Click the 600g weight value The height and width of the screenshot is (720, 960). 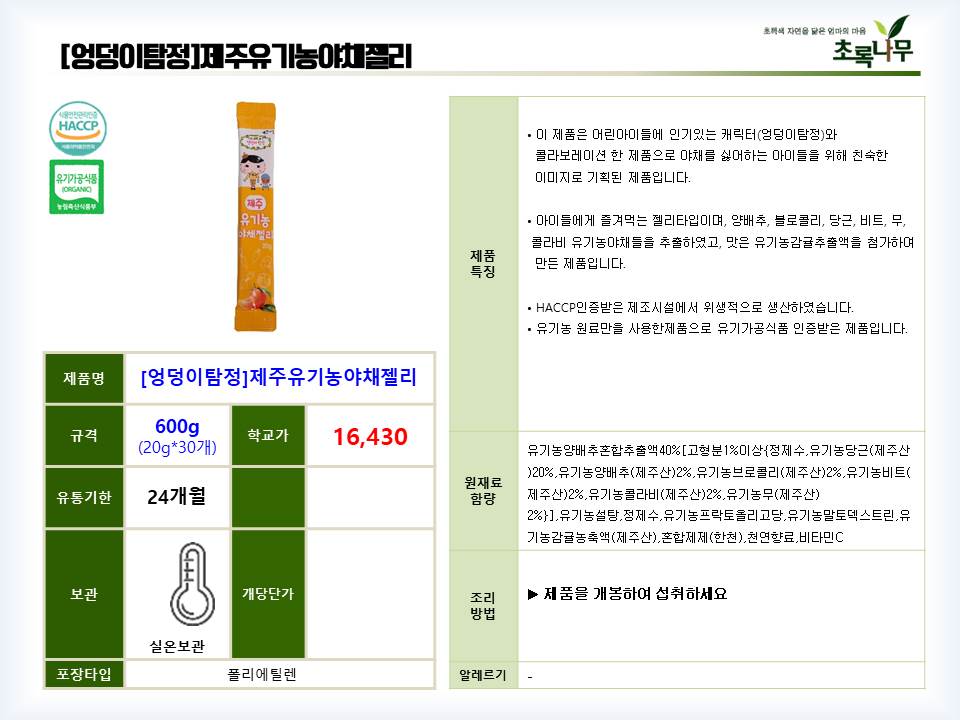(x=177, y=426)
